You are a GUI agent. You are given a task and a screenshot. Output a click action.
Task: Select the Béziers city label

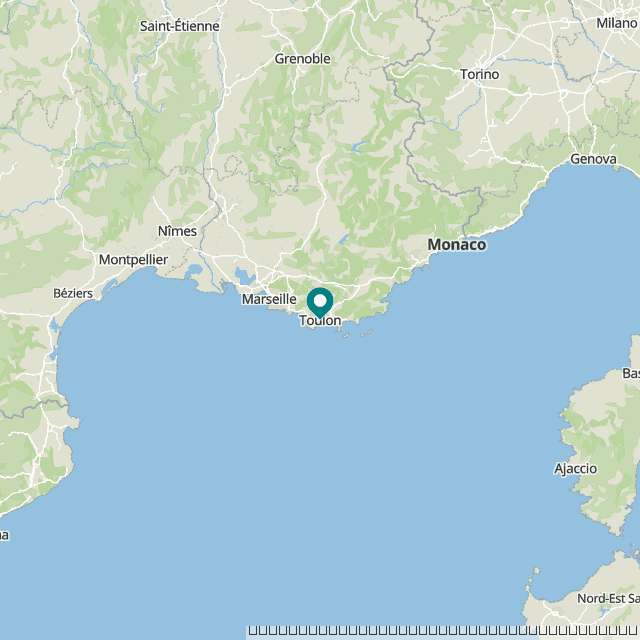(73, 293)
